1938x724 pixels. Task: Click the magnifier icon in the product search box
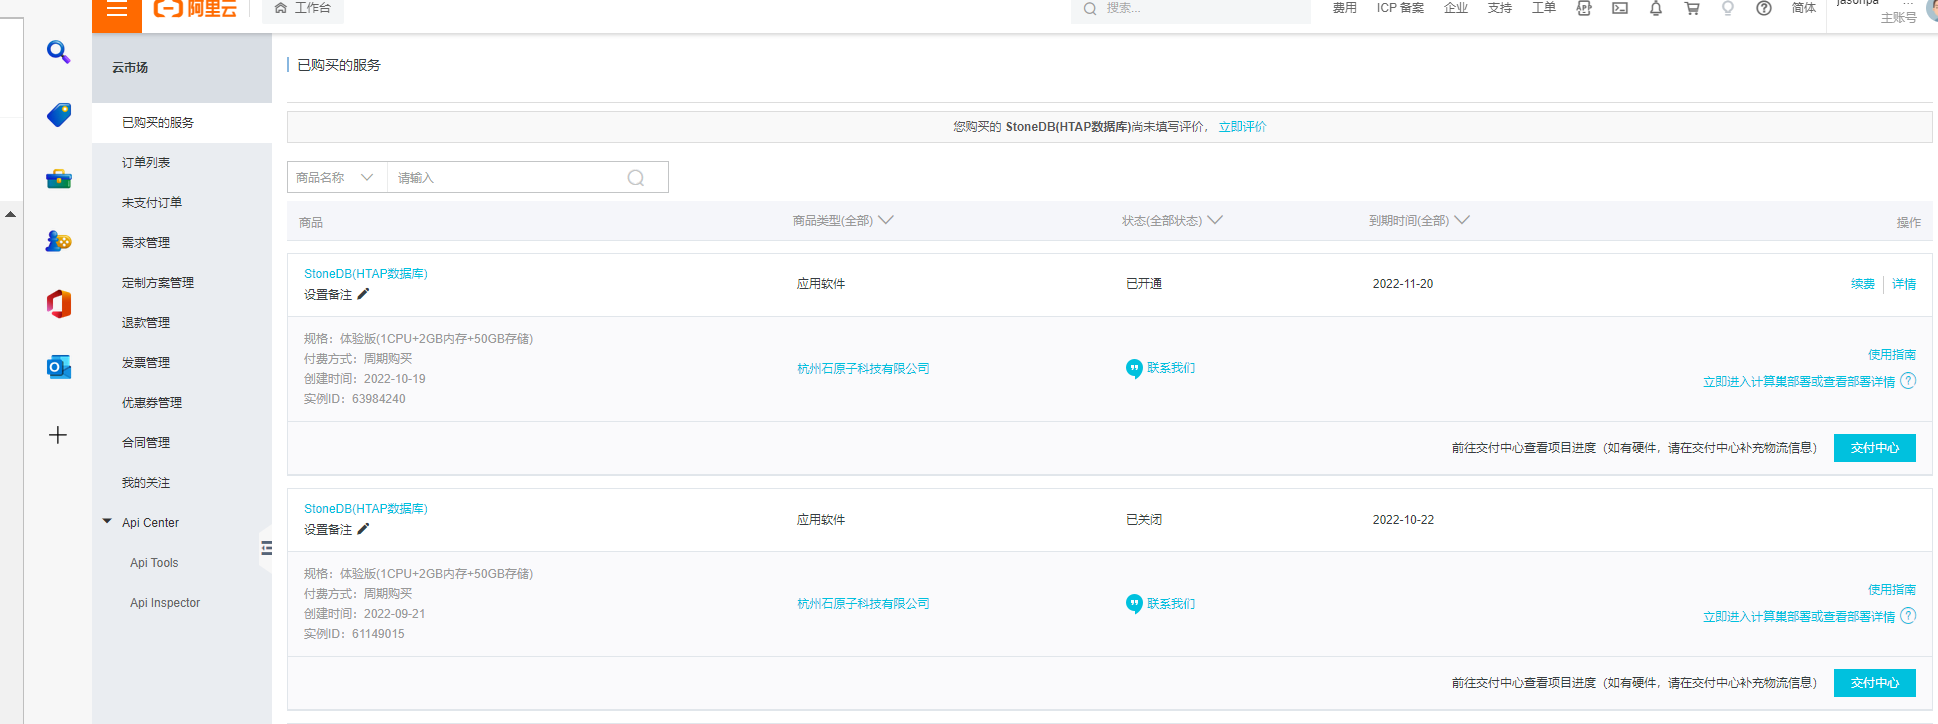tap(636, 178)
